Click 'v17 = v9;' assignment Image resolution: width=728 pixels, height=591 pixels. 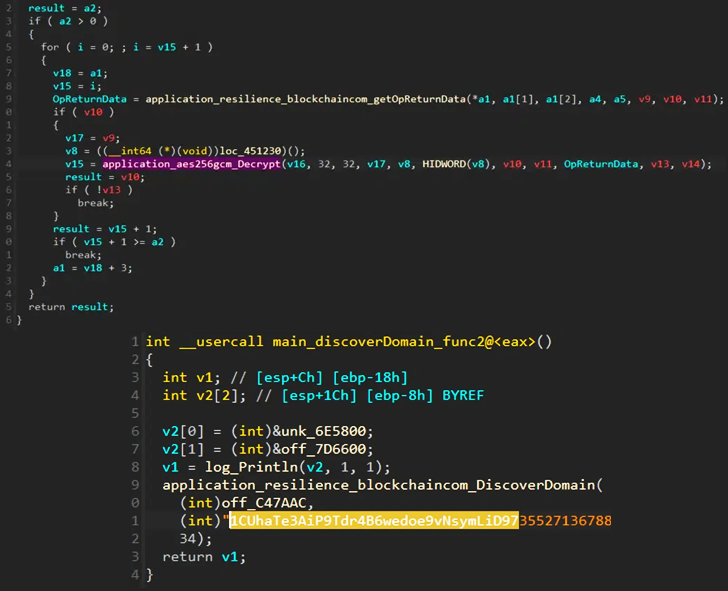pyautogui.click(x=92, y=138)
